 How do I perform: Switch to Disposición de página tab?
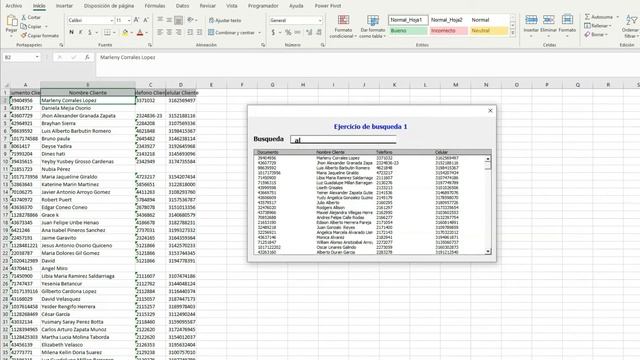click(x=109, y=6)
